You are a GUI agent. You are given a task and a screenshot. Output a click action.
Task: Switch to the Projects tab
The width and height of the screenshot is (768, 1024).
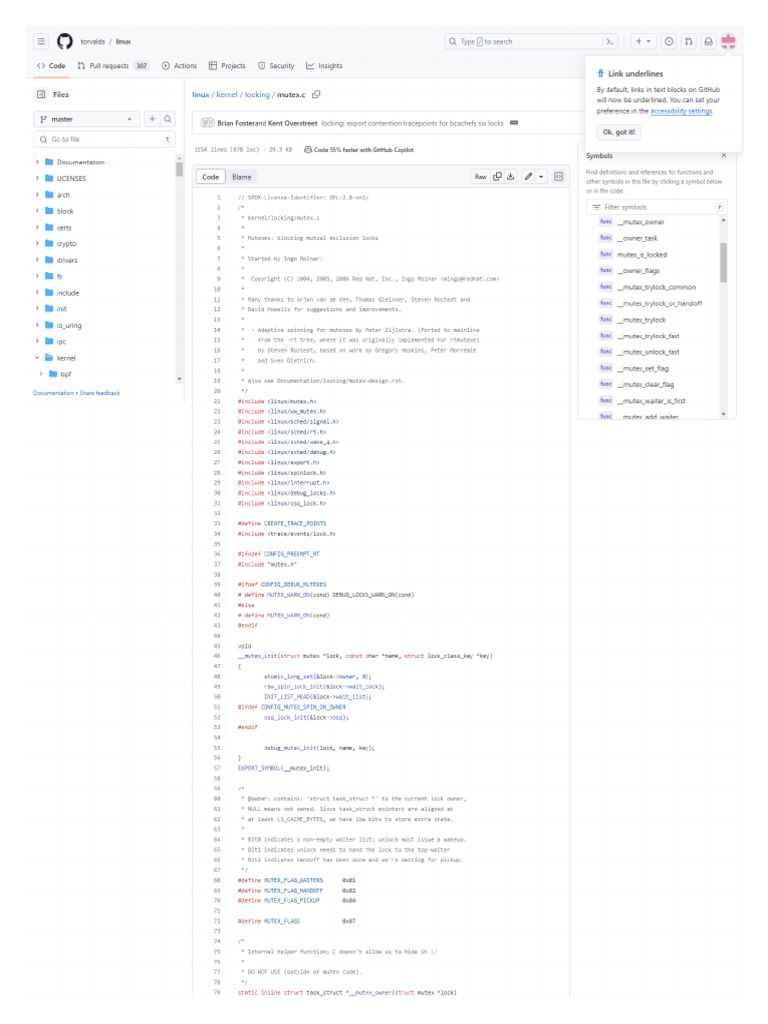pyautogui.click(x=227, y=66)
